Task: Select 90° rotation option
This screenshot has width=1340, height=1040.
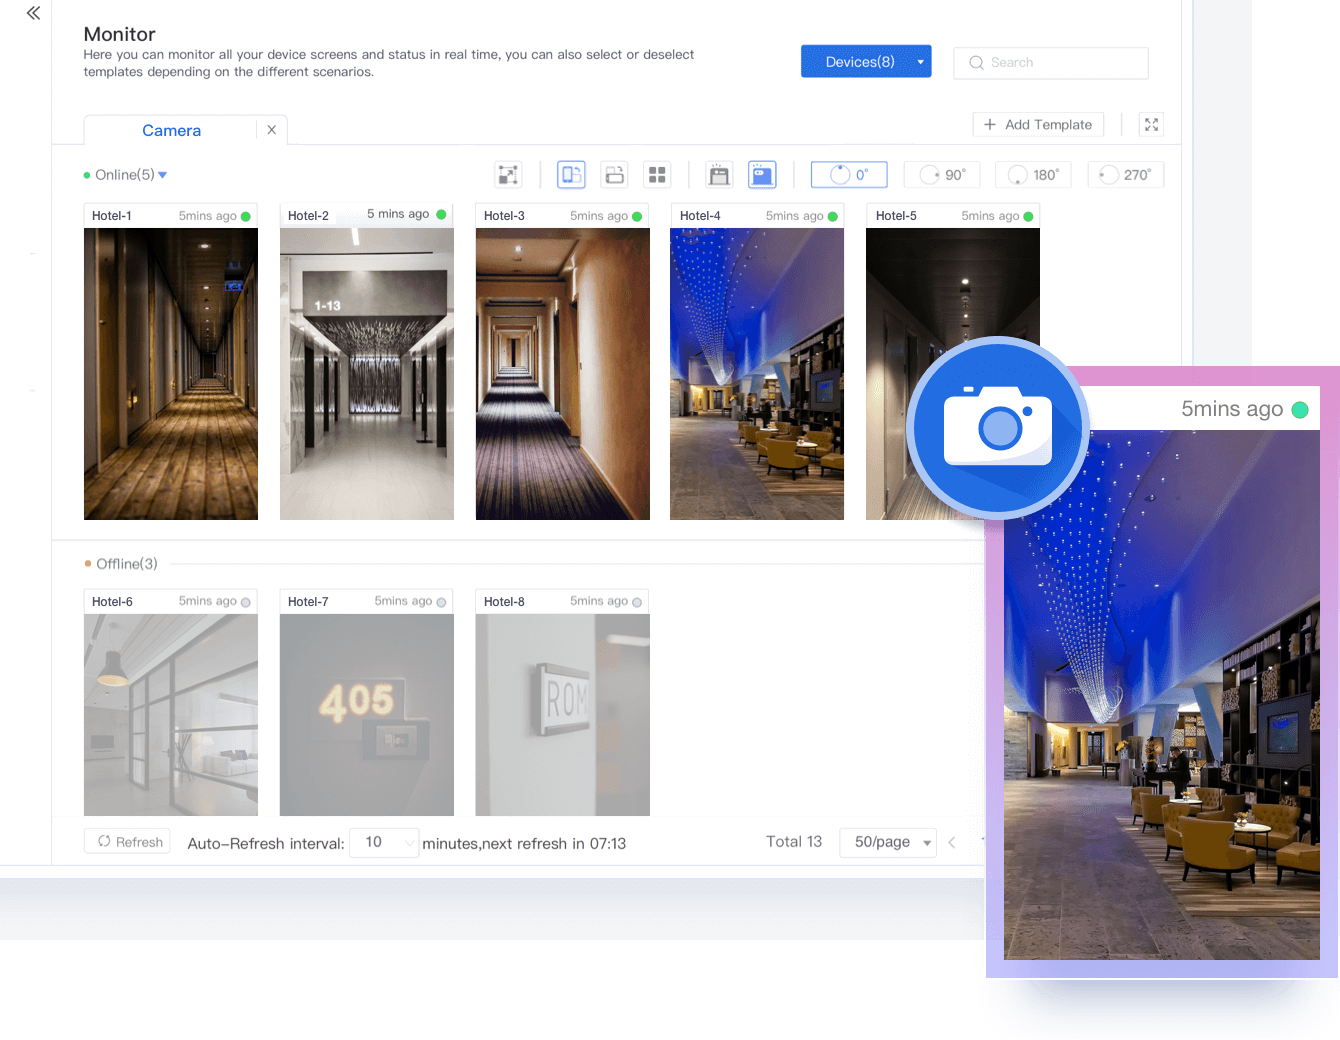Action: (942, 175)
